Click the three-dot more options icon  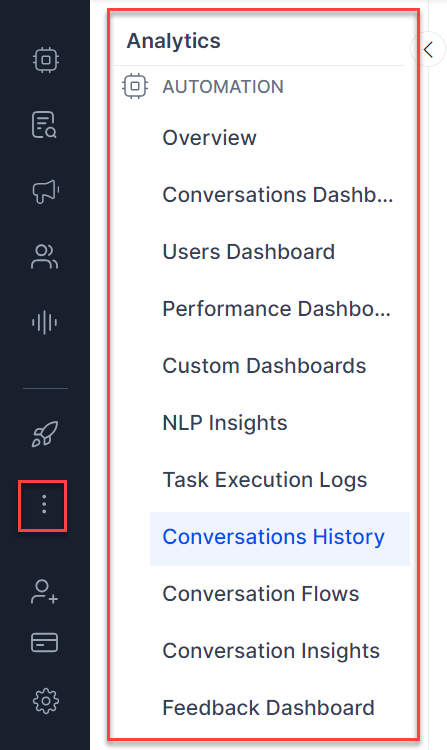[x=44, y=505]
